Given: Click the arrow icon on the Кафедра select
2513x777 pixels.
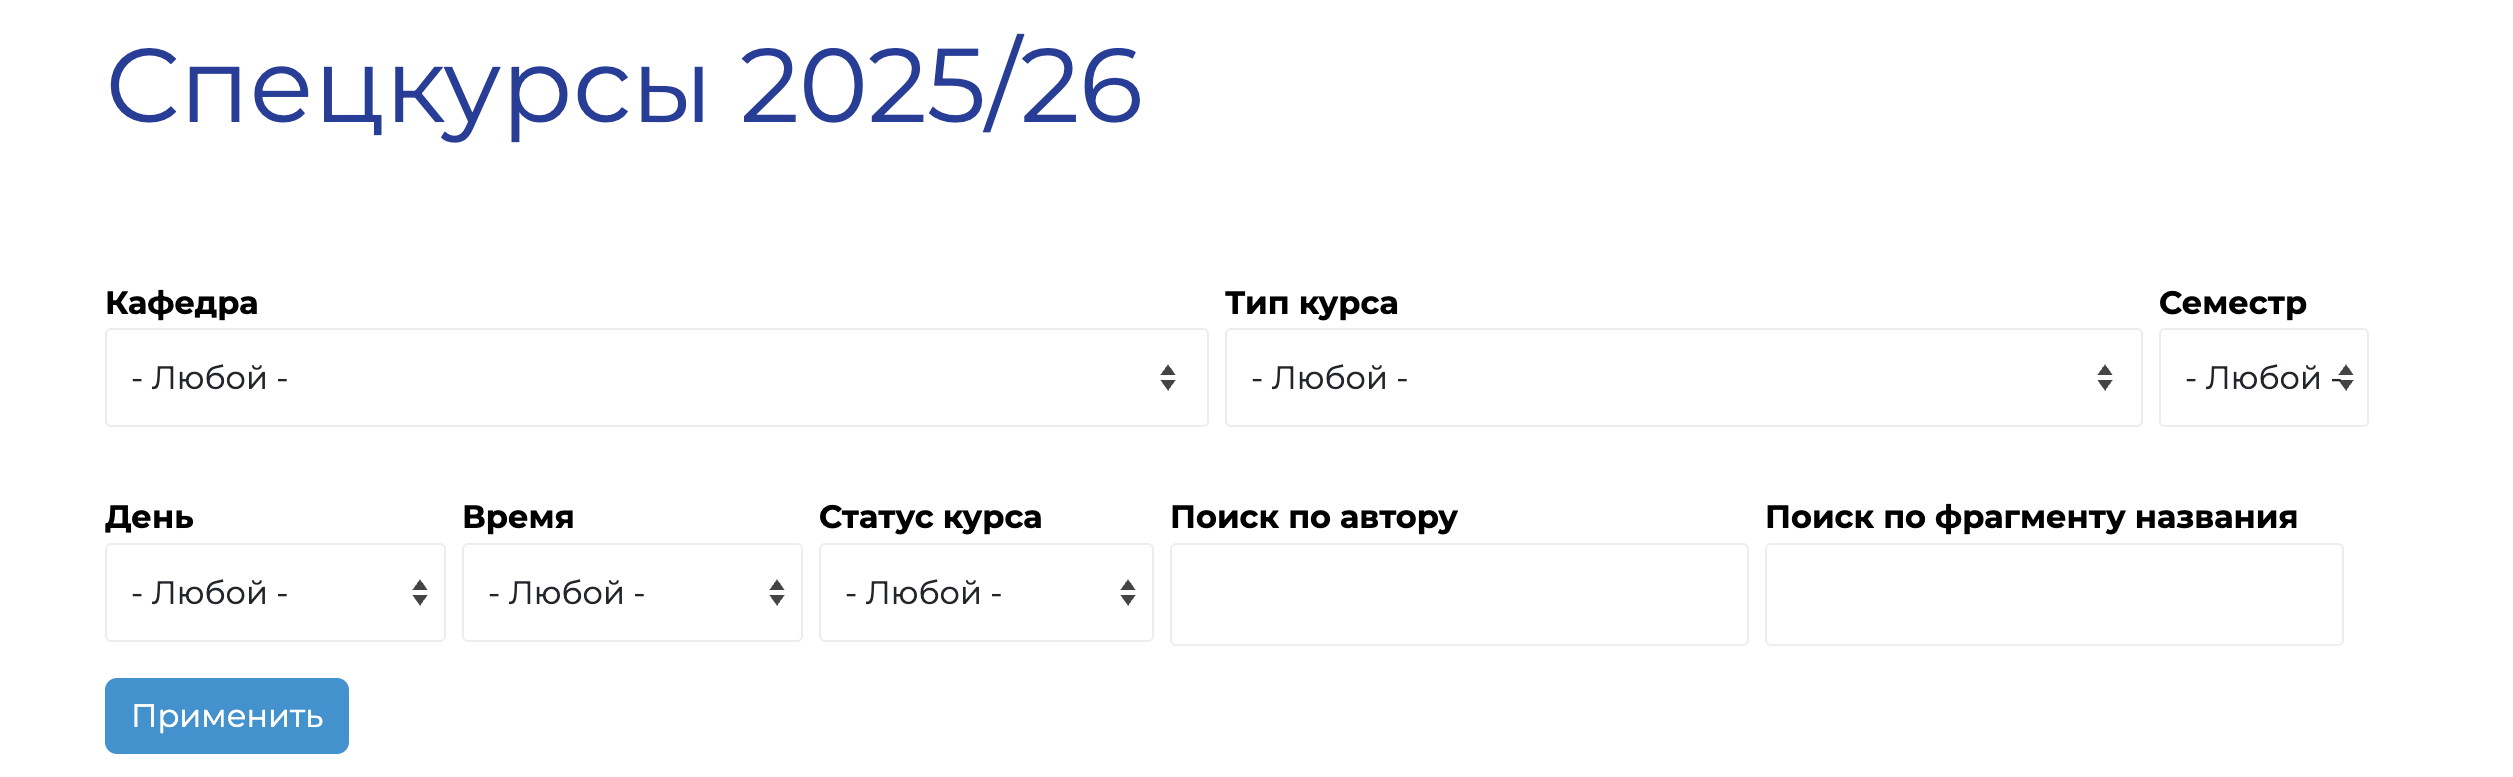Looking at the screenshot, I should (x=1166, y=378).
